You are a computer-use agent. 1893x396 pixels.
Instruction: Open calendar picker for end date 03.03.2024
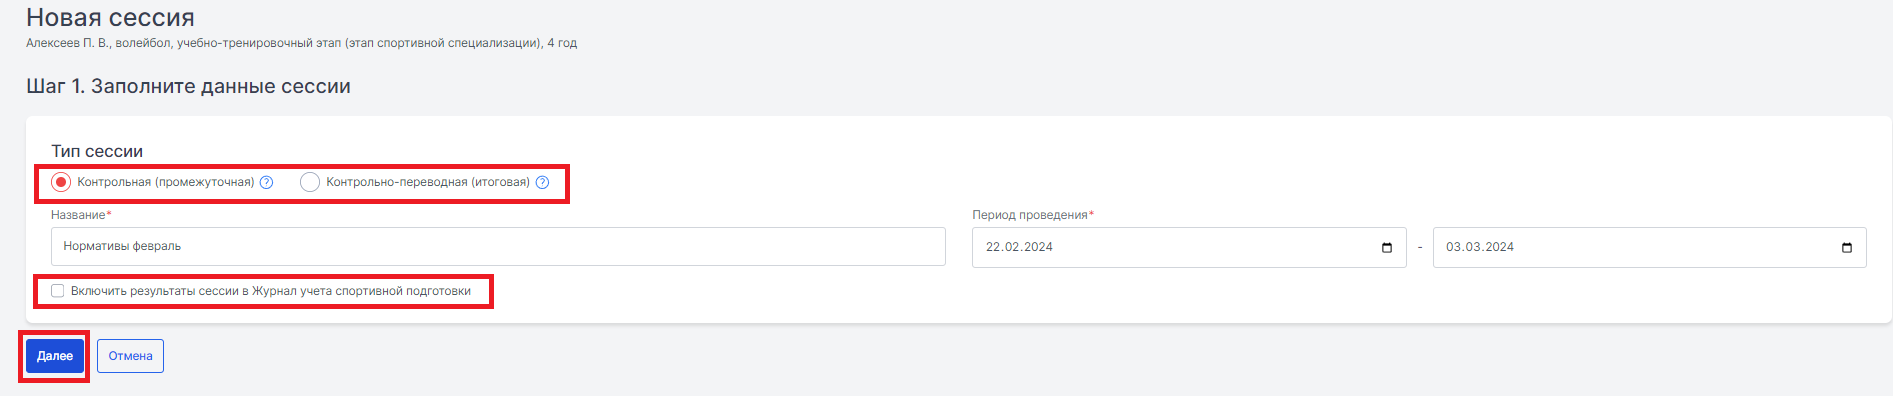click(x=1846, y=247)
